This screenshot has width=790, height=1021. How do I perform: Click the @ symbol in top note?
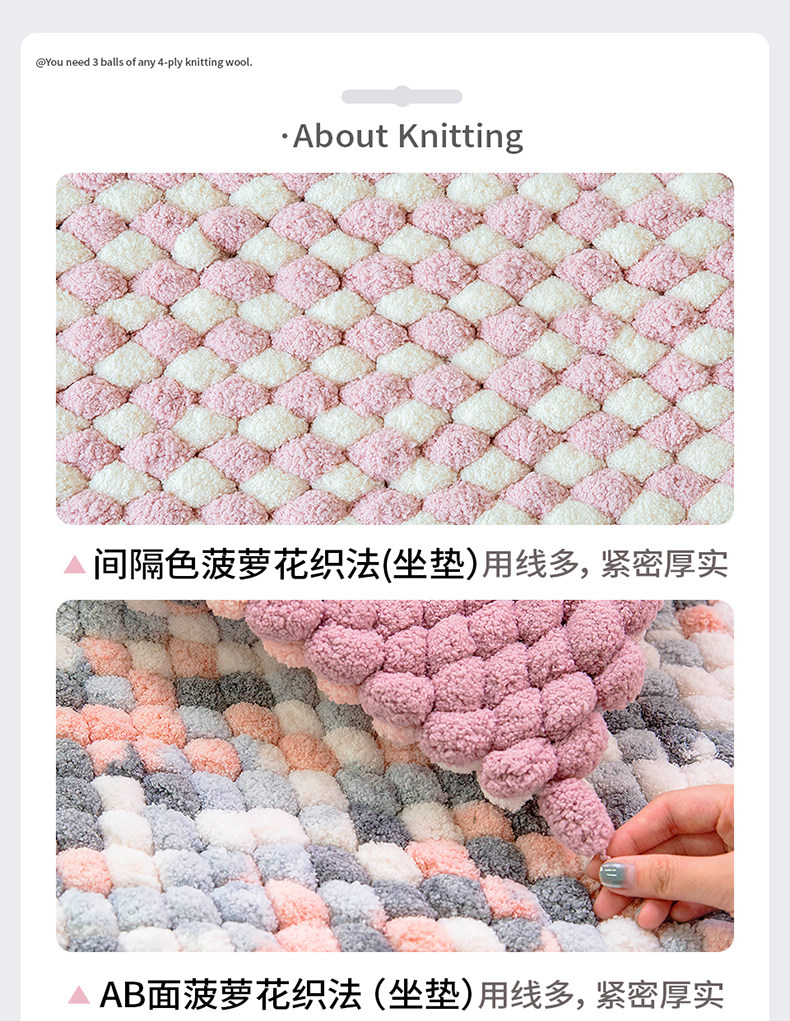[40, 63]
